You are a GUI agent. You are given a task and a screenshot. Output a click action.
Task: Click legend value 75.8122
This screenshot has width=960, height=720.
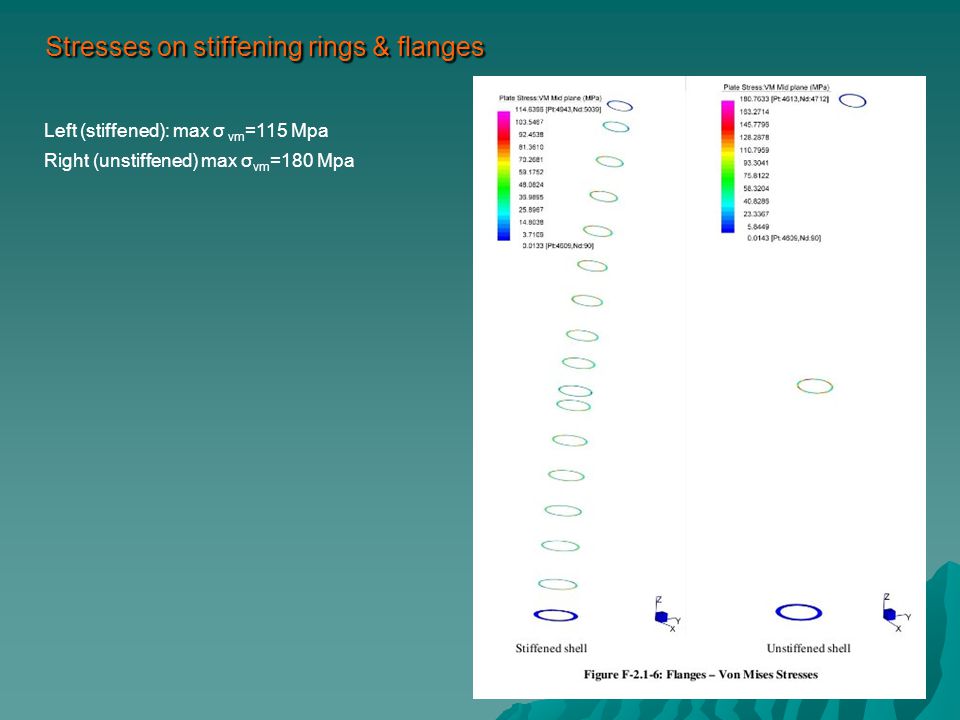click(756, 176)
